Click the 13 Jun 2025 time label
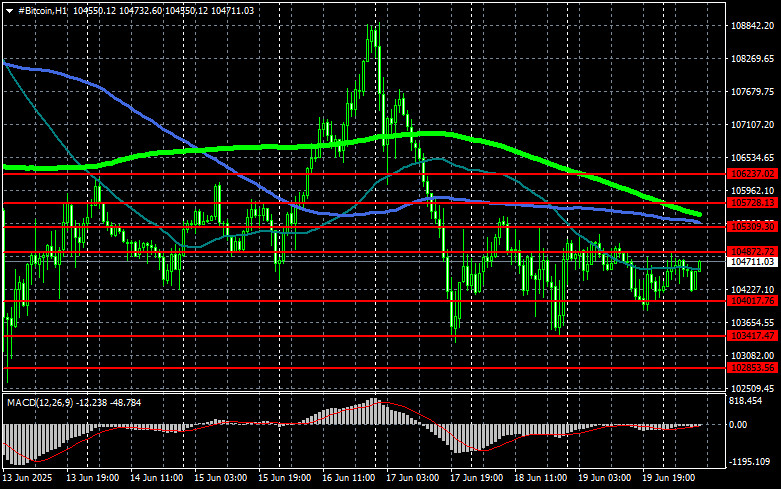This screenshot has height=489, width=781. (x=27, y=478)
